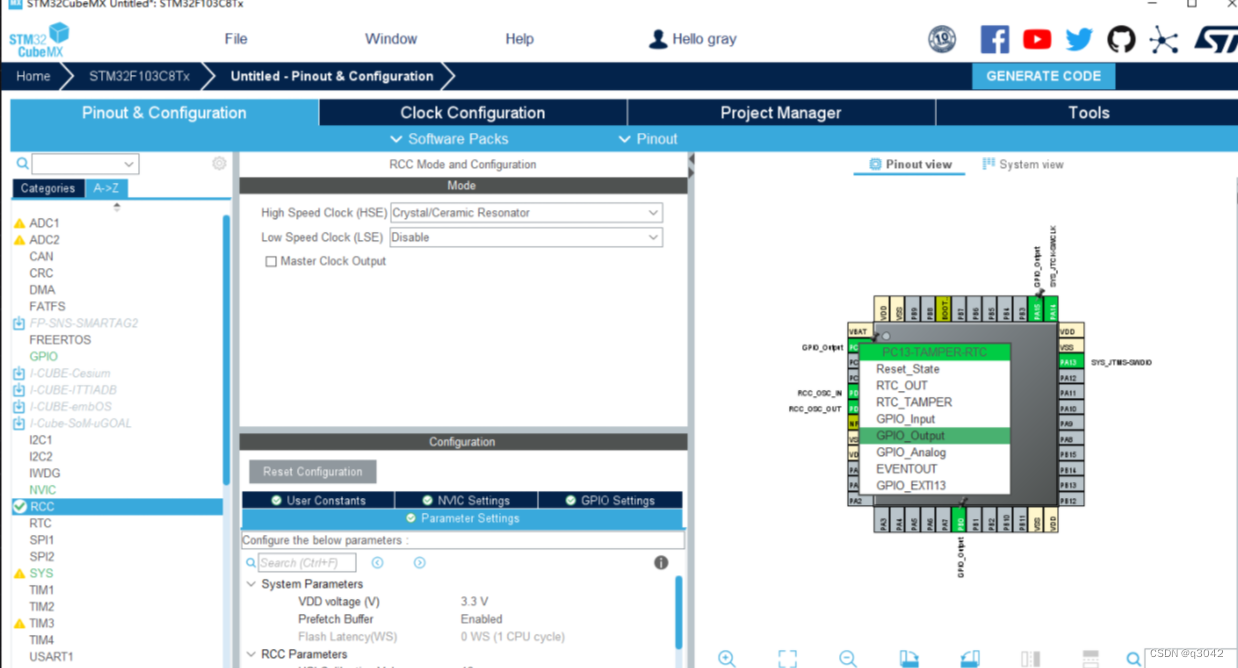
Task: Open the User Constants tab
Action: pyautogui.click(x=318, y=500)
